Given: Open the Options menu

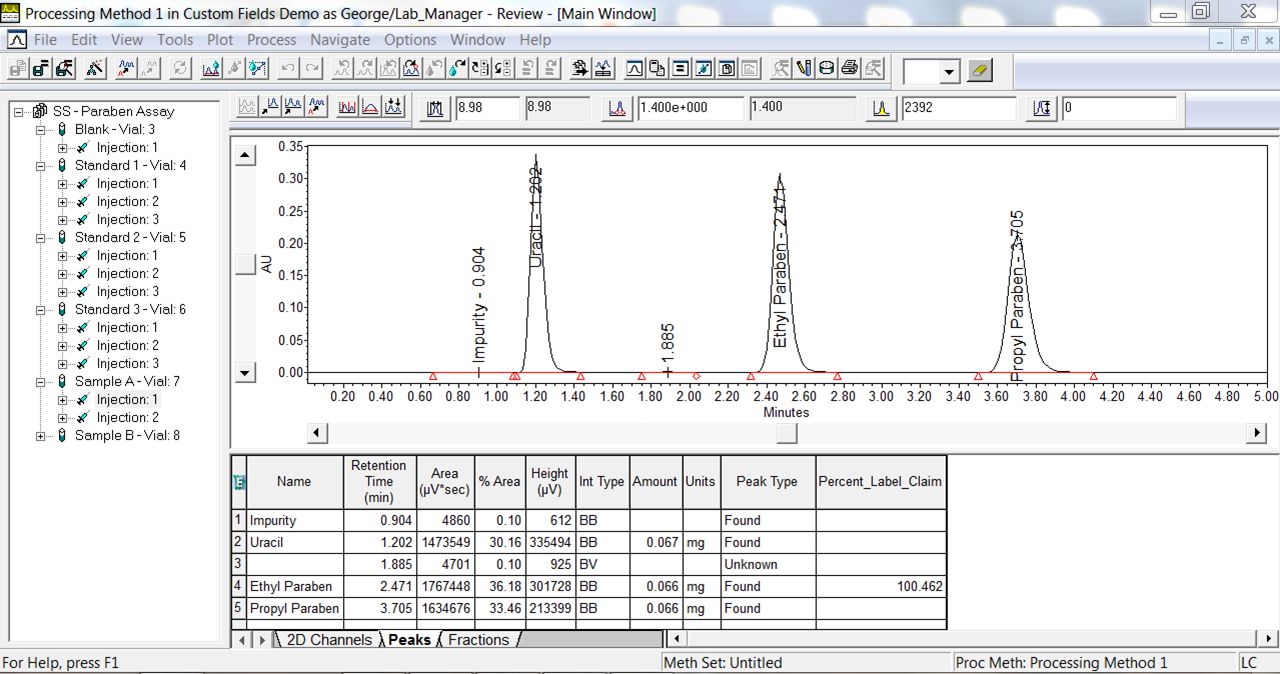Looking at the screenshot, I should coord(410,40).
